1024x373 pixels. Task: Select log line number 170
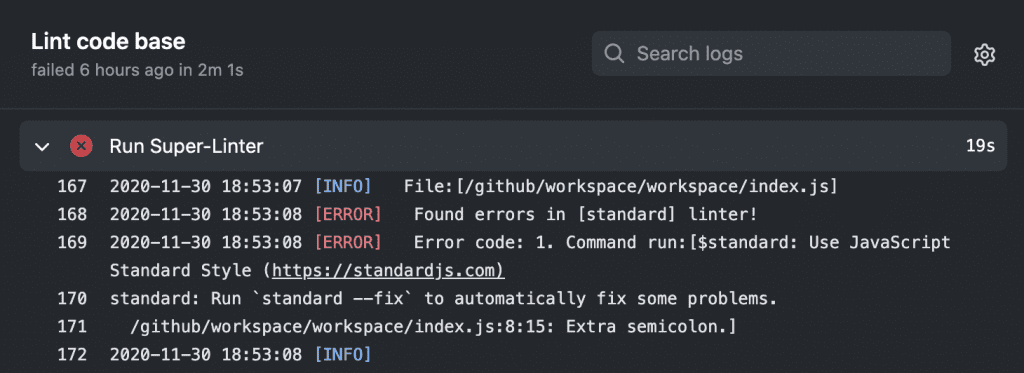[72, 299]
